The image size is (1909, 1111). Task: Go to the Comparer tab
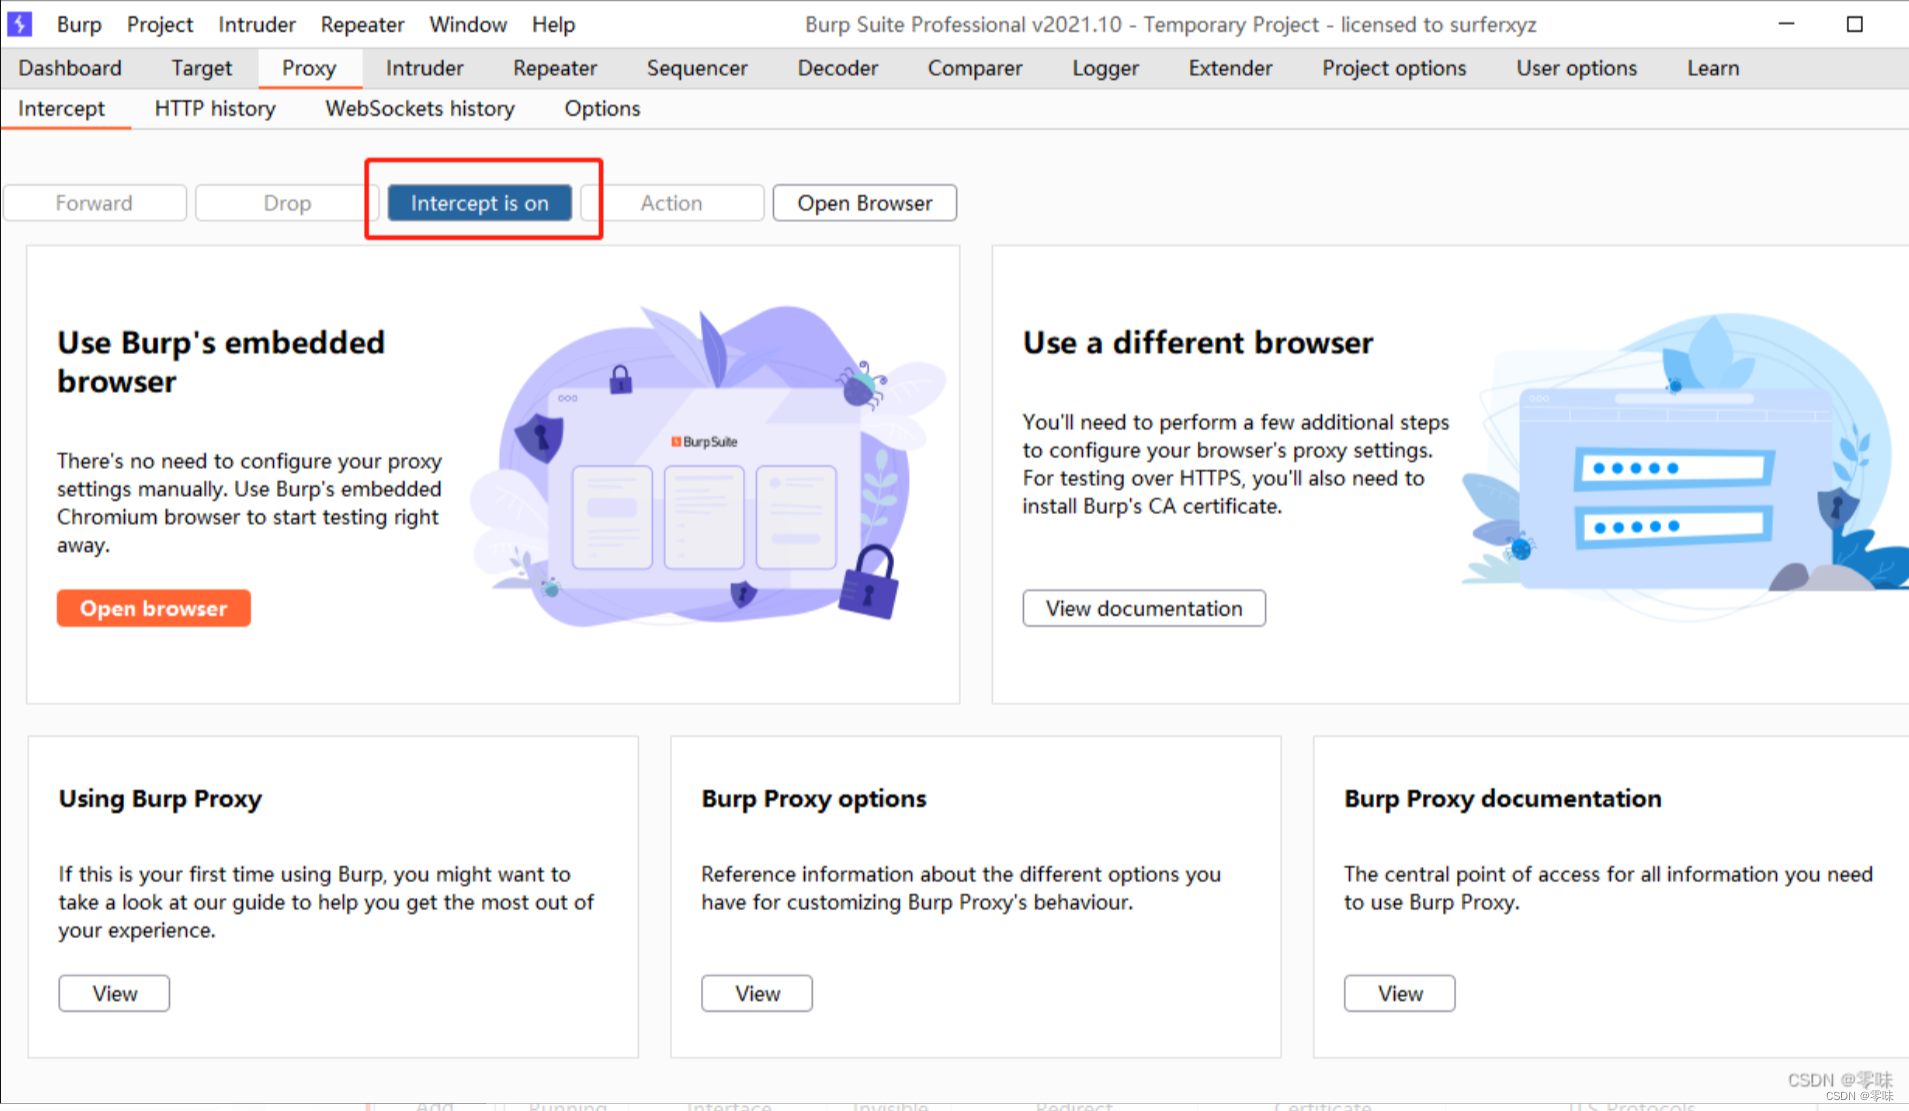tap(975, 68)
